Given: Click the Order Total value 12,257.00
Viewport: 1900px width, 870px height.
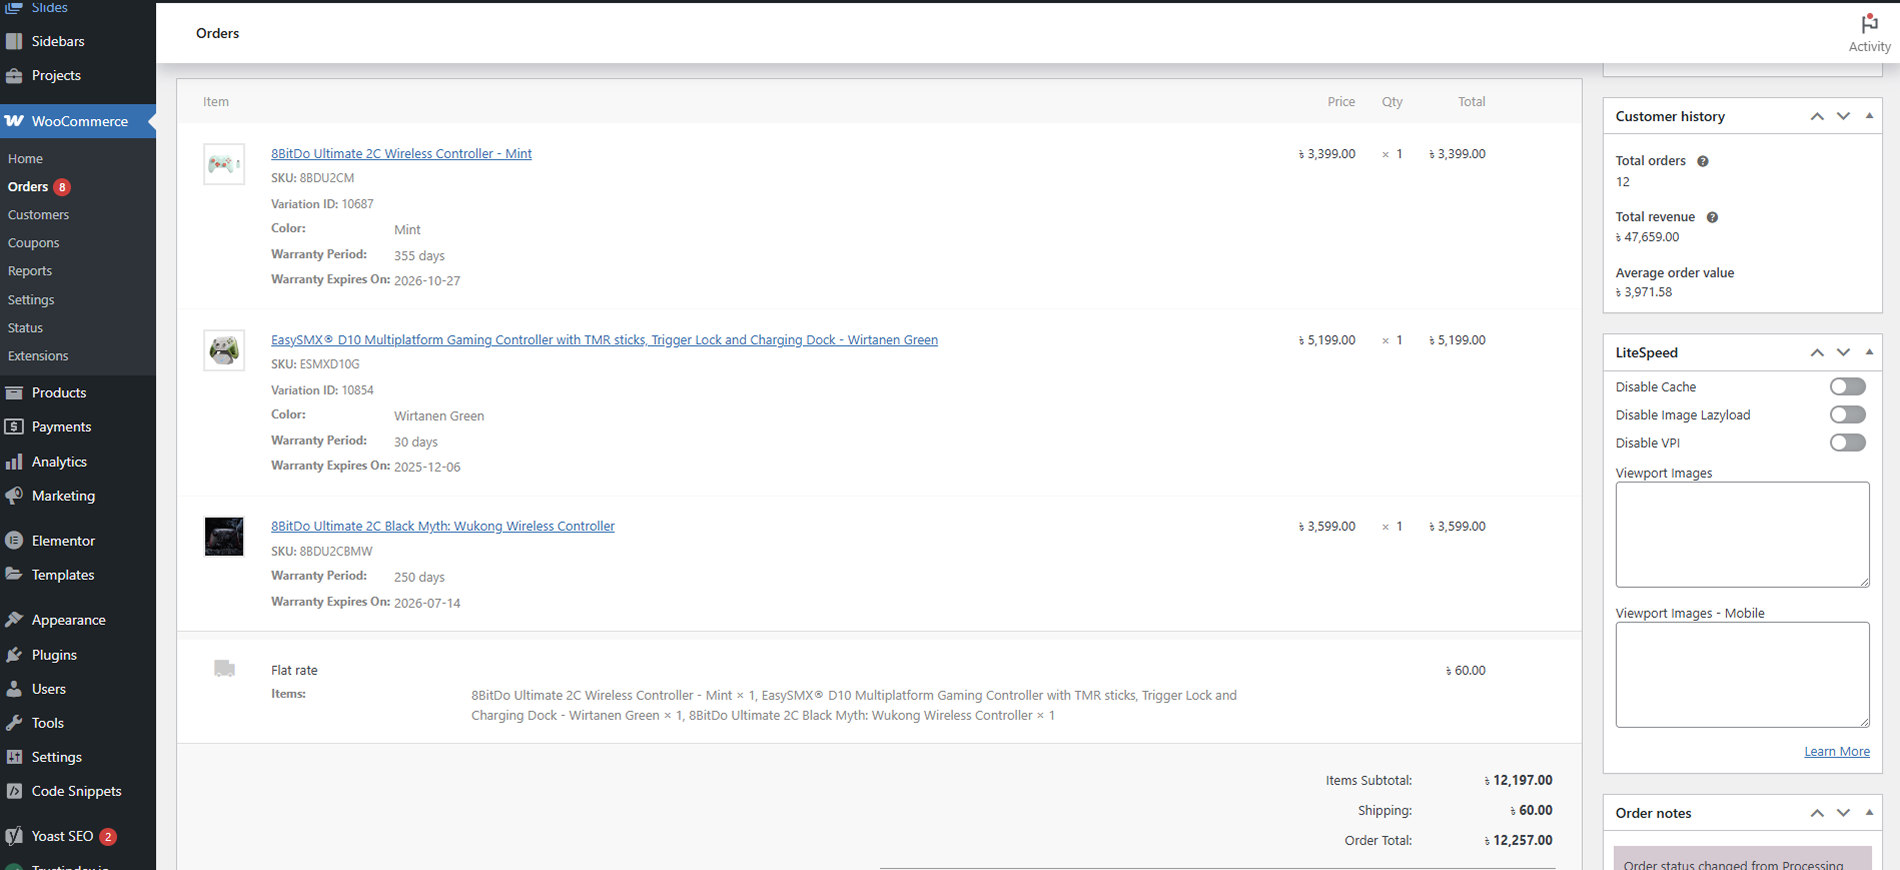Looking at the screenshot, I should click(1518, 840).
